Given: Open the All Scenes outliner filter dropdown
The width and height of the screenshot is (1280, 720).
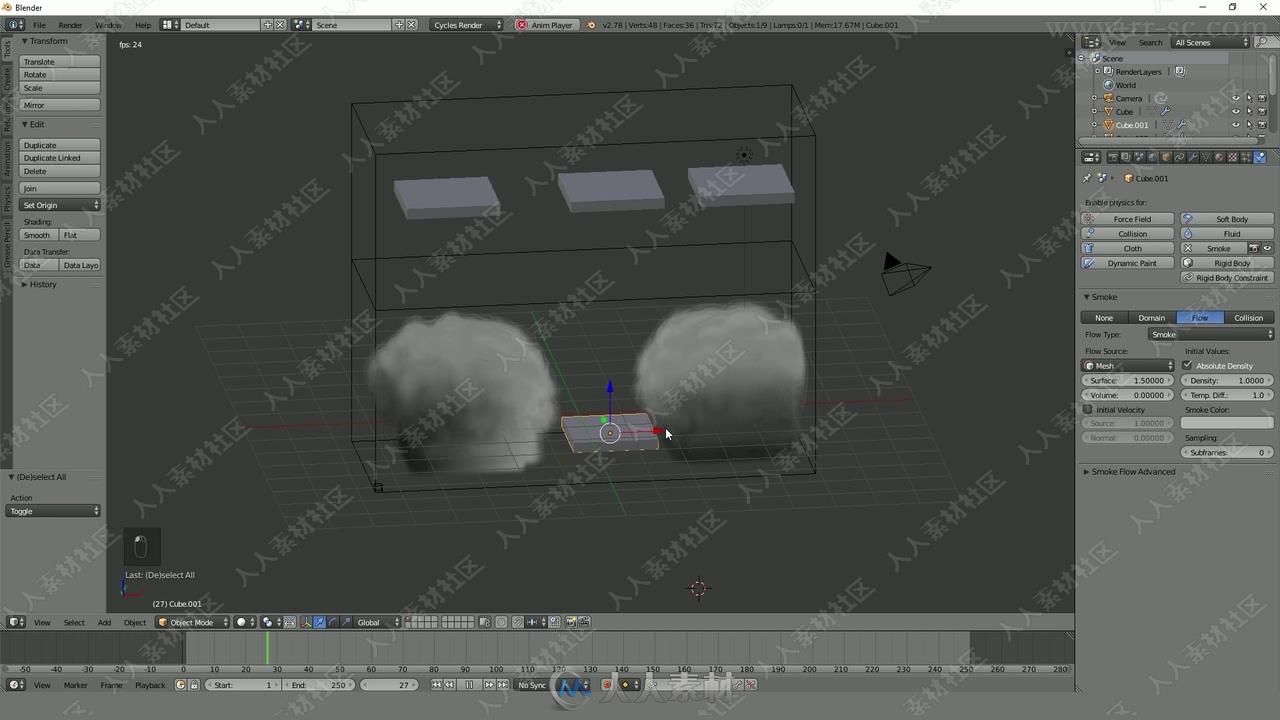Looking at the screenshot, I should click(x=1211, y=42).
